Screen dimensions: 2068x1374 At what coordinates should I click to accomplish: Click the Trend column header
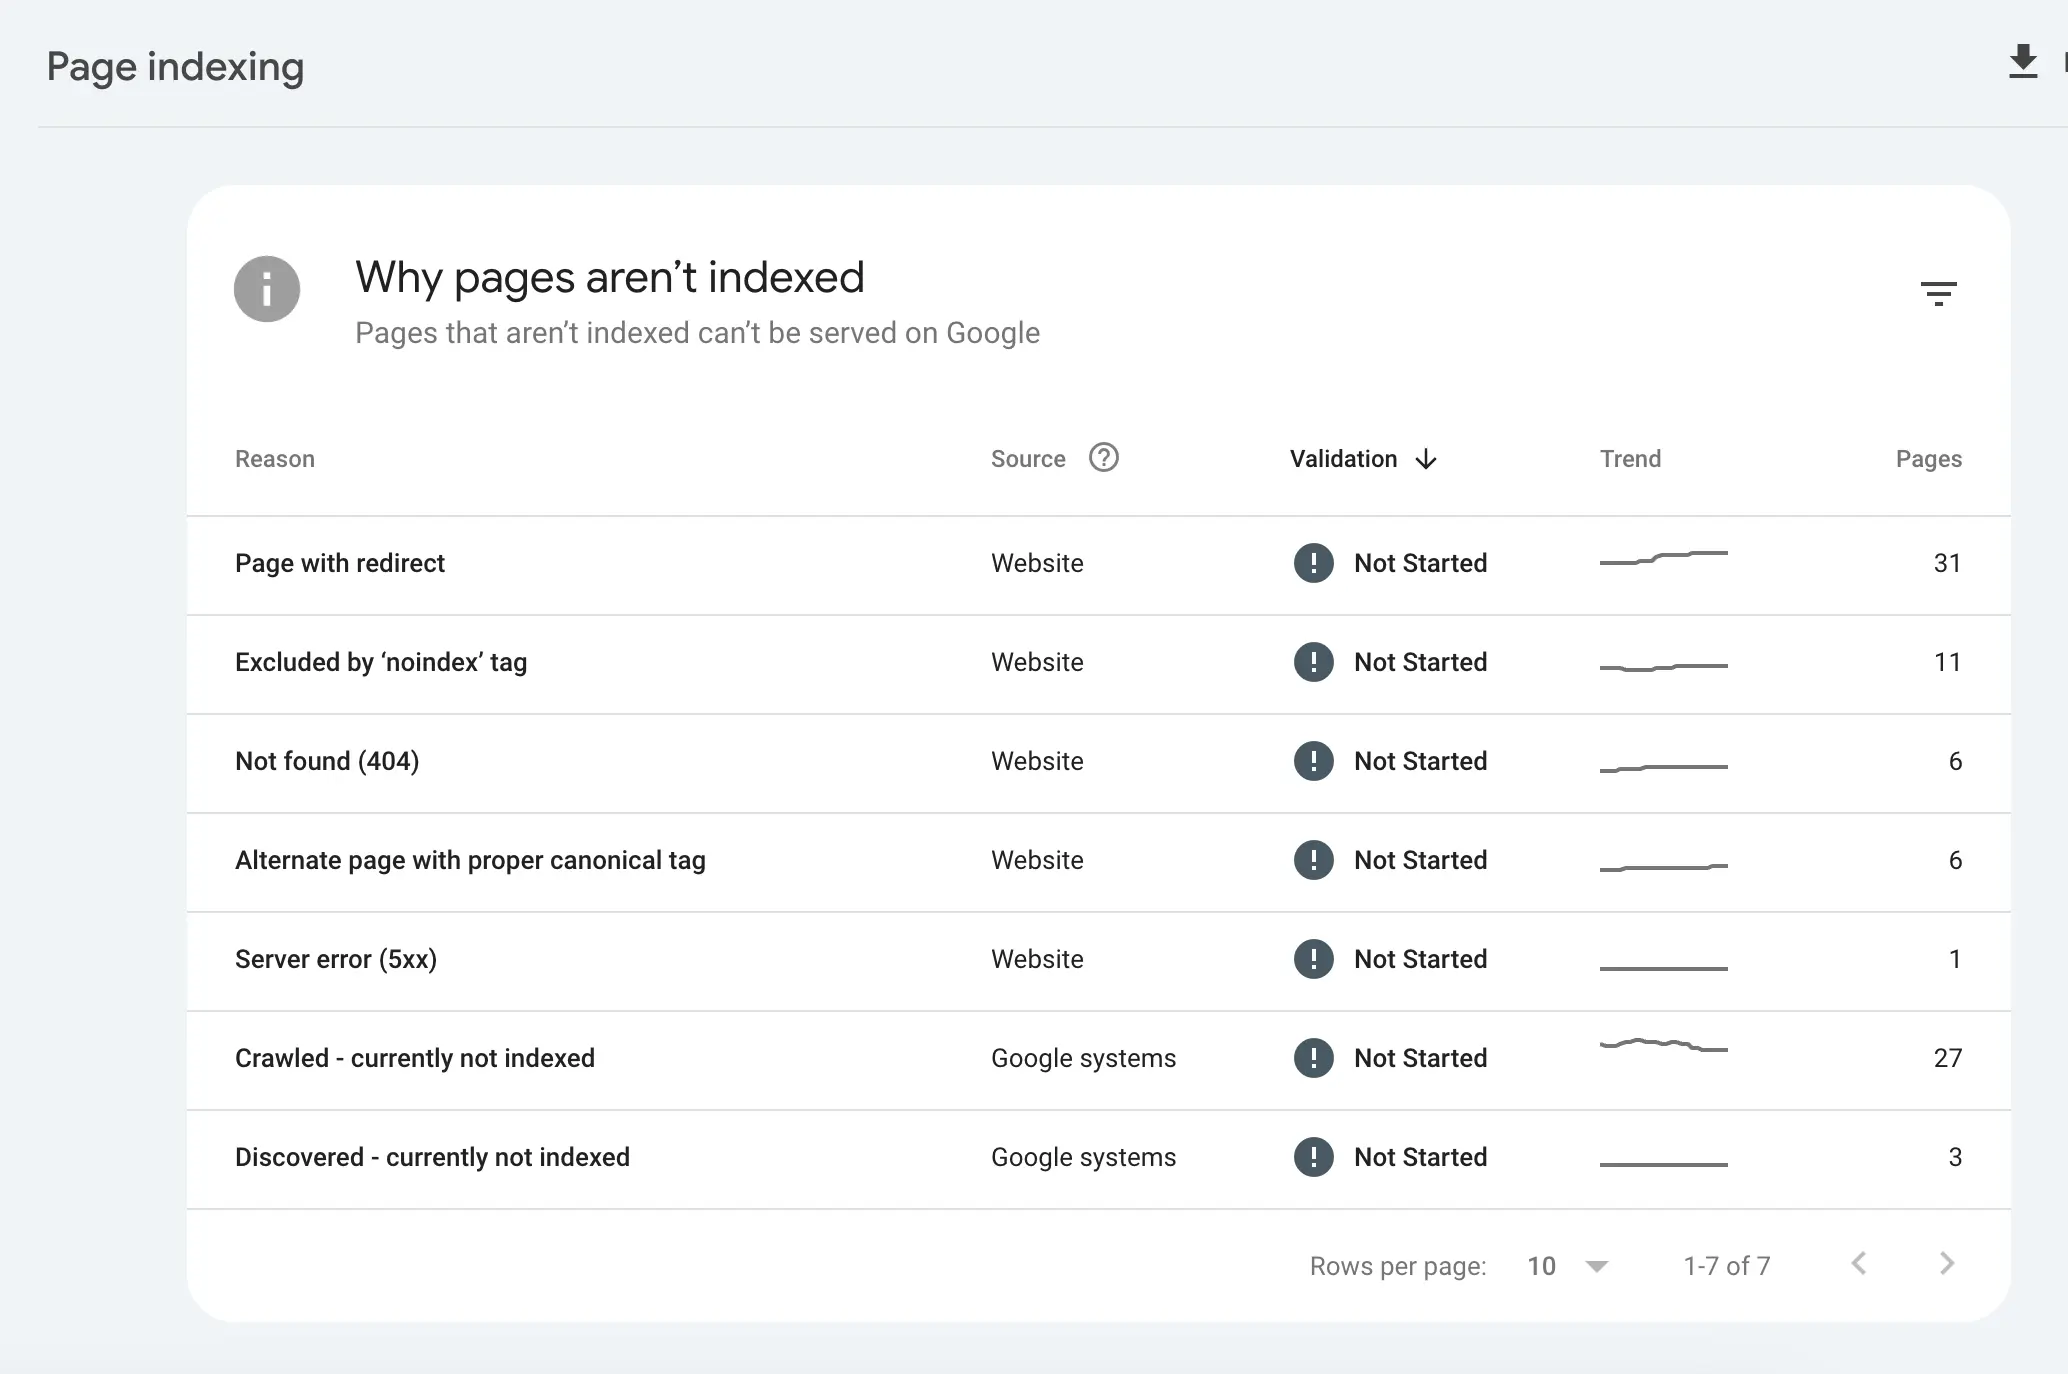click(x=1630, y=459)
